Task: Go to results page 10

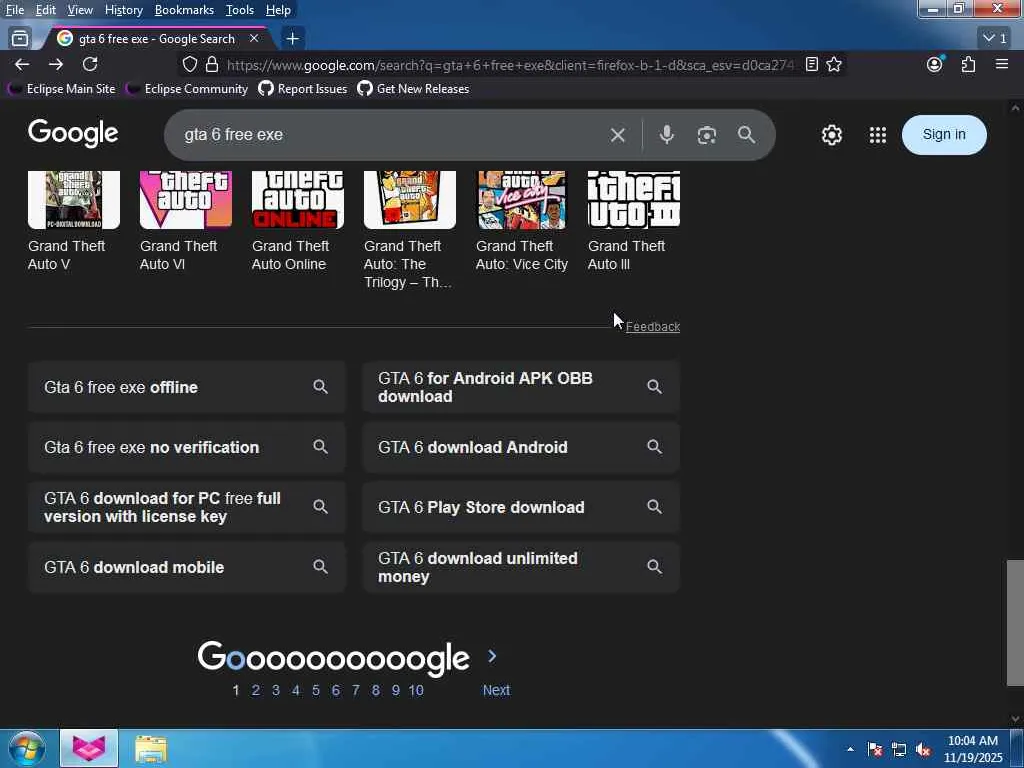Action: click(416, 690)
